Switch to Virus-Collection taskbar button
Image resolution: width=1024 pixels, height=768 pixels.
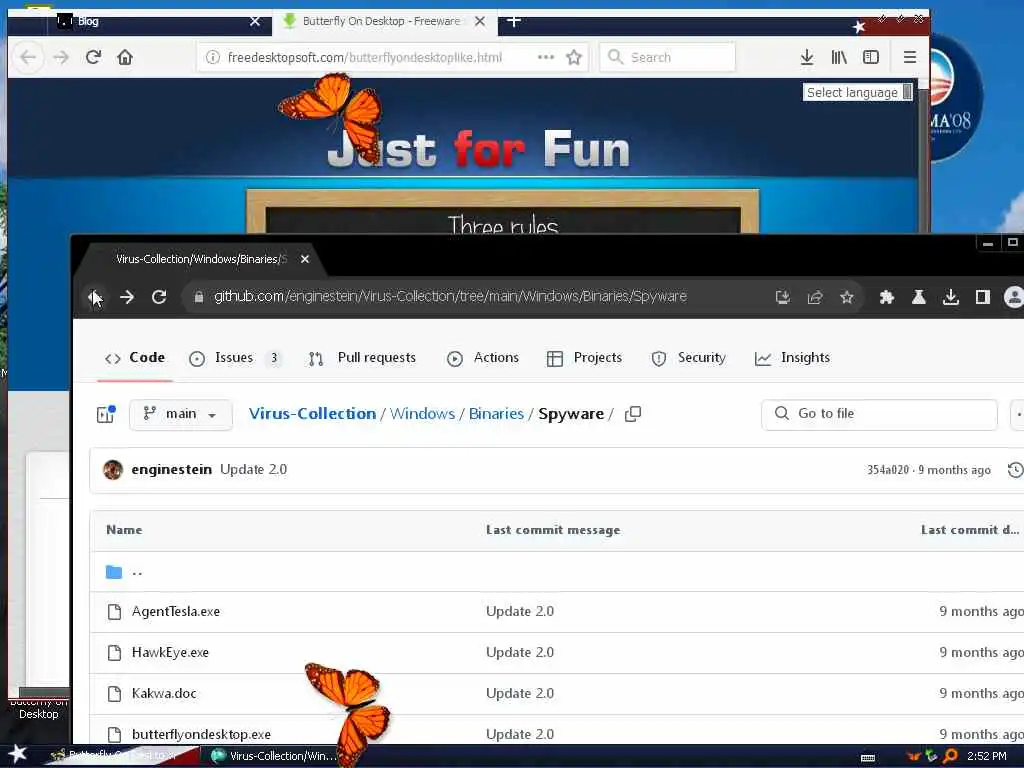(273, 756)
